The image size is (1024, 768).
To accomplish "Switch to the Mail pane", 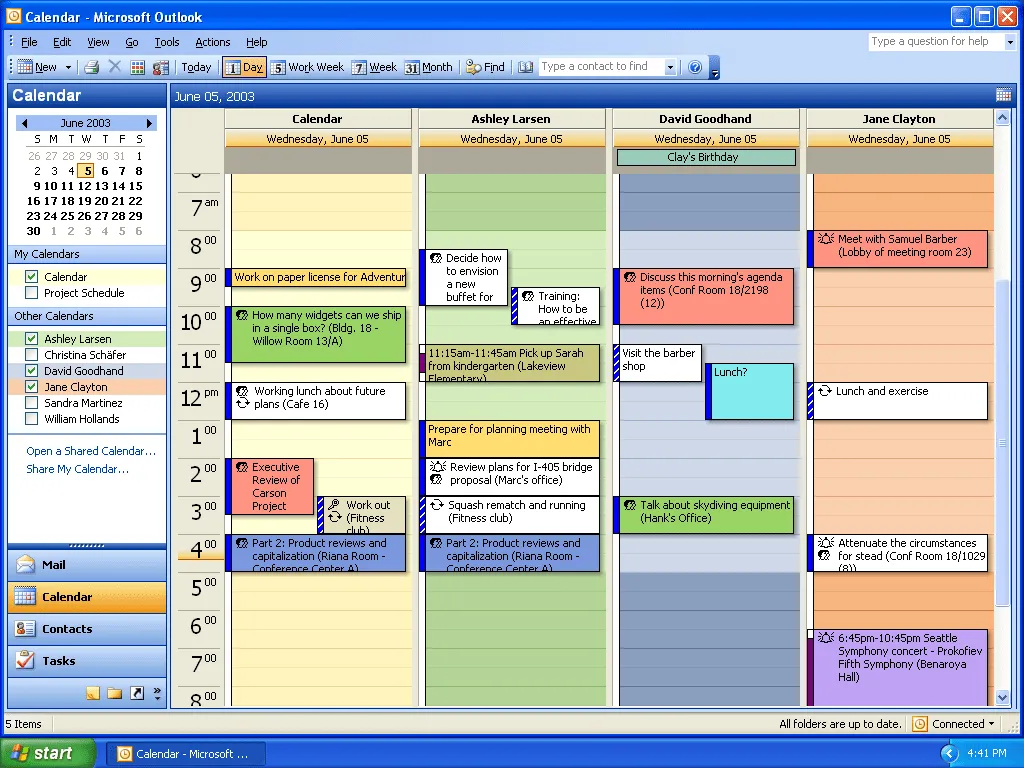I will pos(88,565).
